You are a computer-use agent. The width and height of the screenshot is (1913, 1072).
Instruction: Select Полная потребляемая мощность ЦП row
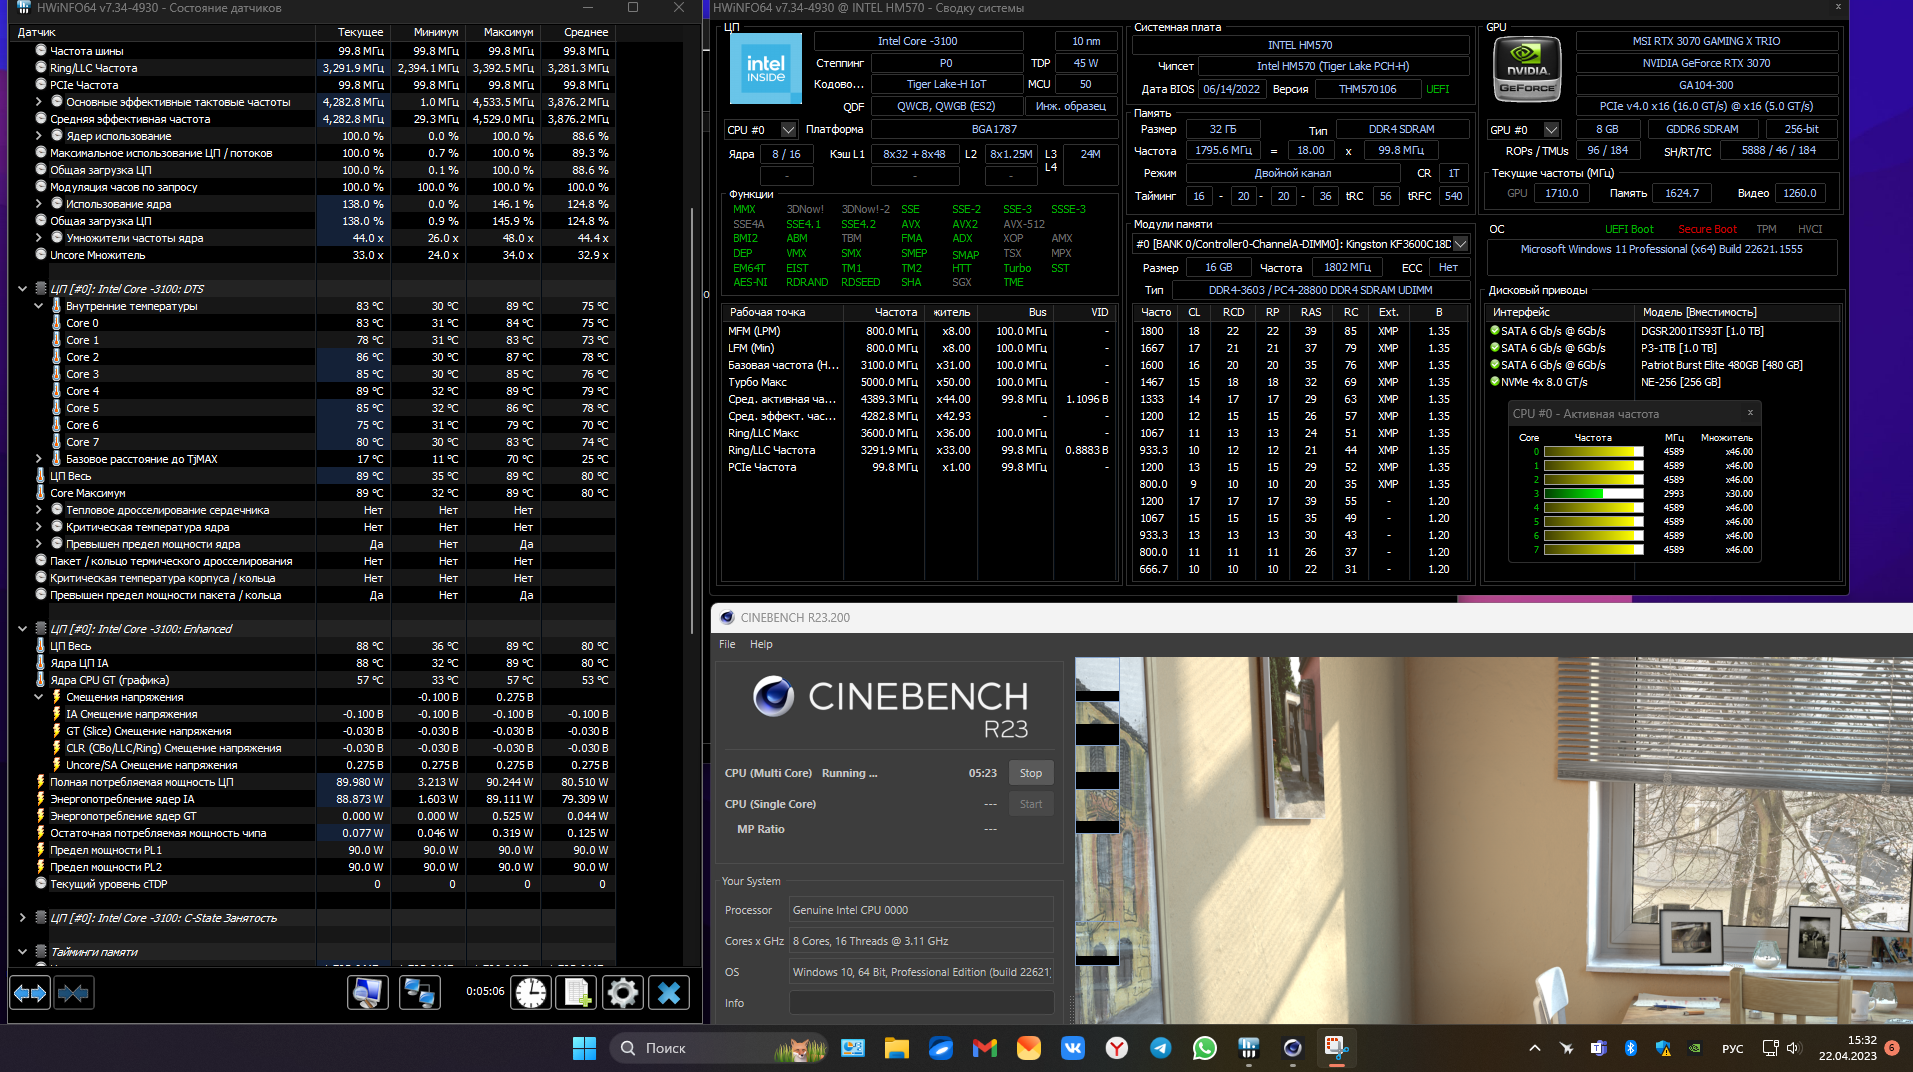313,782
